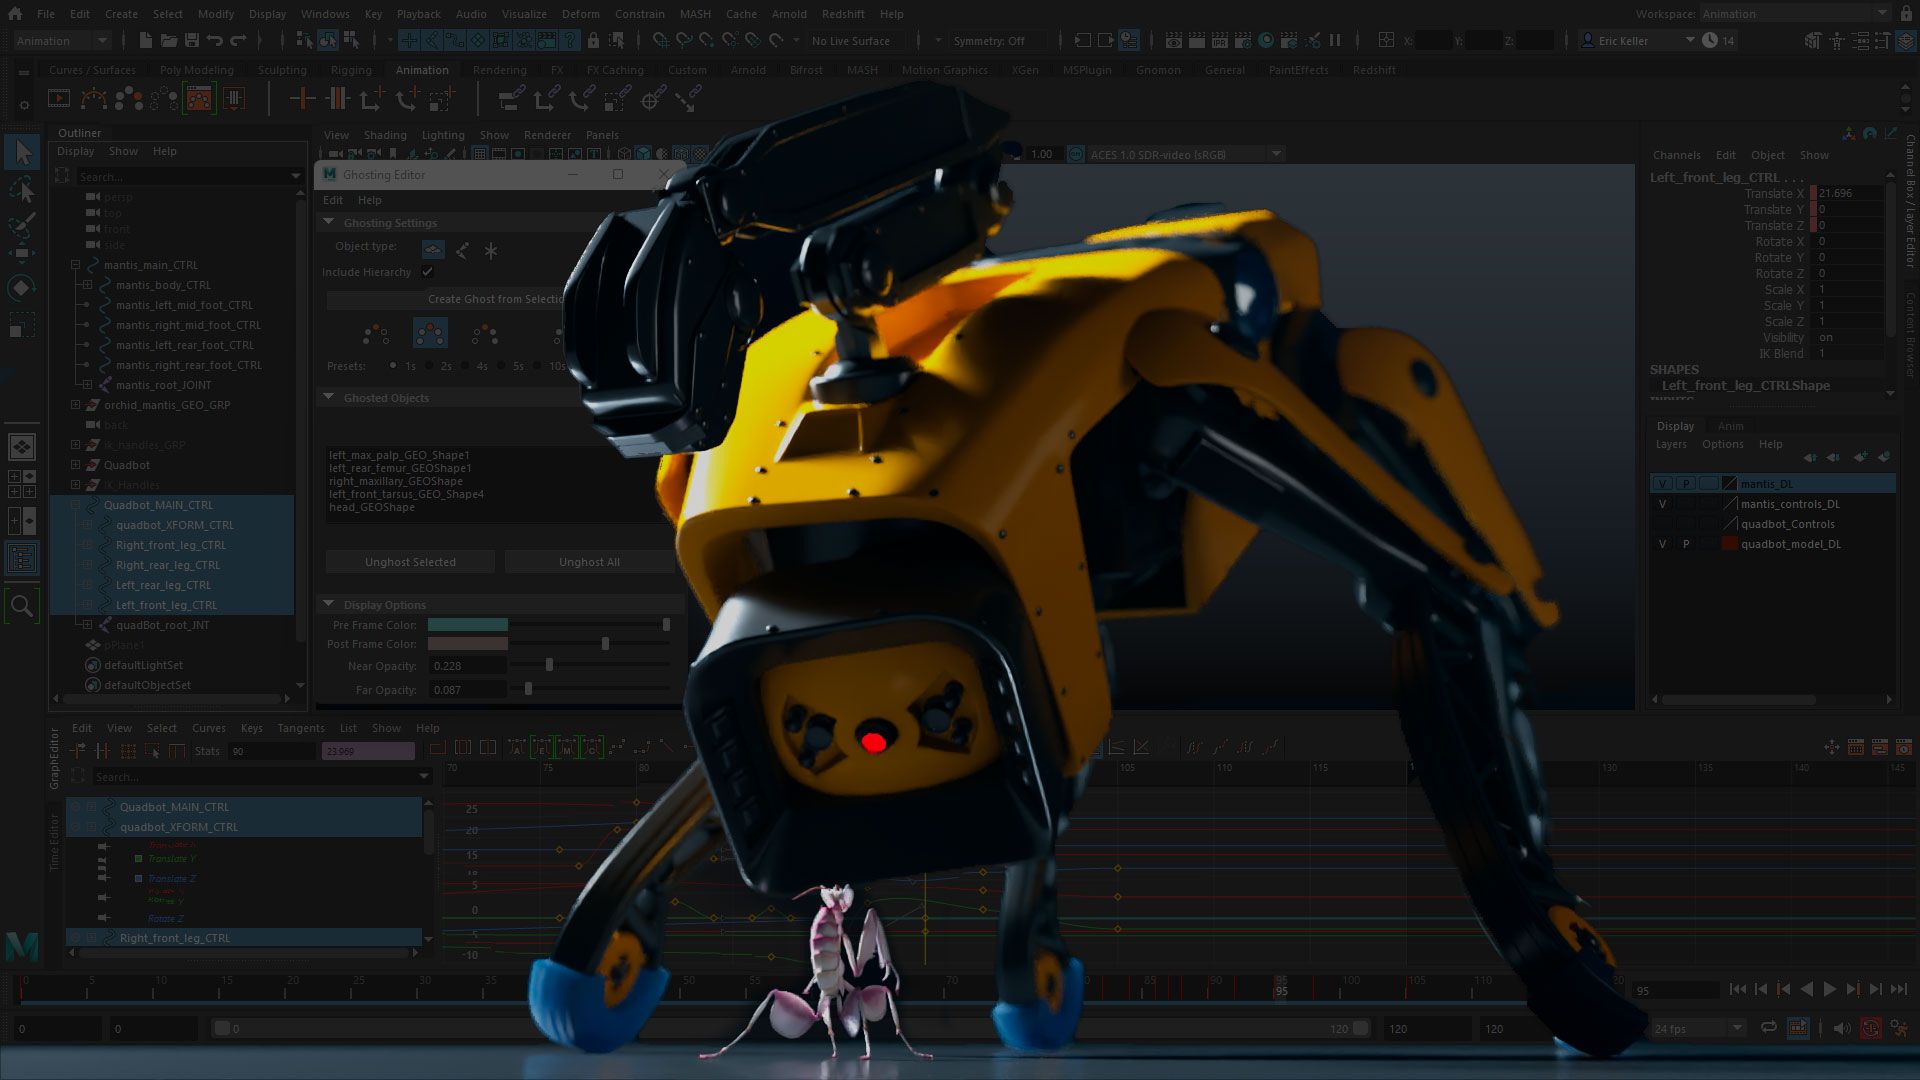Click the pause playback icon in the top toolbar
Image resolution: width=1920 pixels, height=1080 pixels.
pos(1336,40)
